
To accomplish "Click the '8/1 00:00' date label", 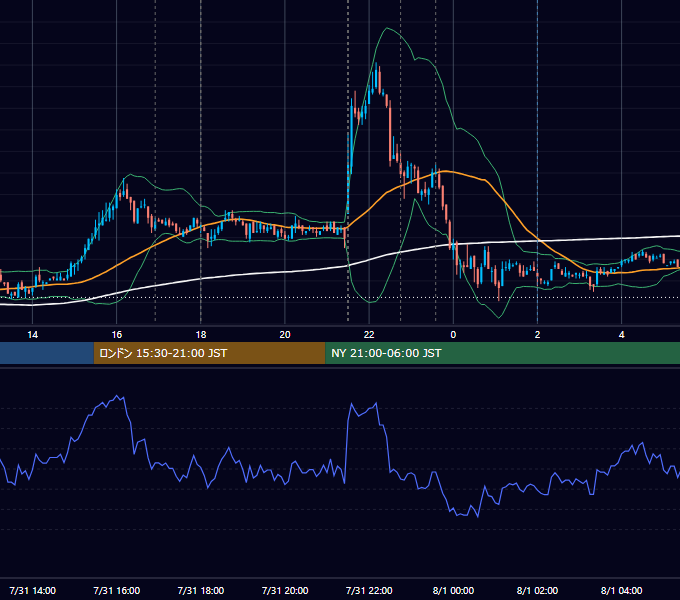I will point(453,590).
